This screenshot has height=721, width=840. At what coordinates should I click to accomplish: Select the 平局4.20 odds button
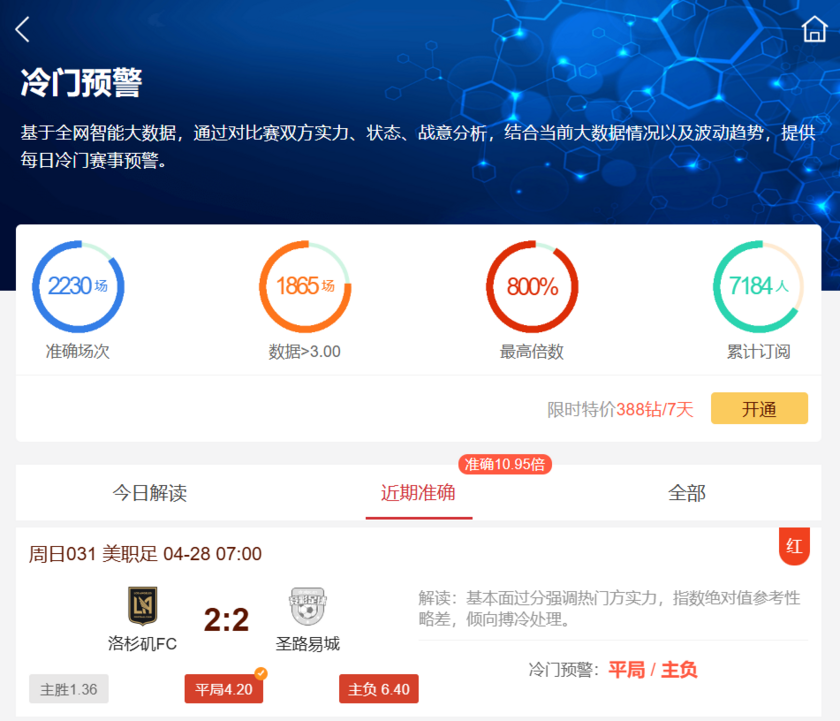(224, 689)
